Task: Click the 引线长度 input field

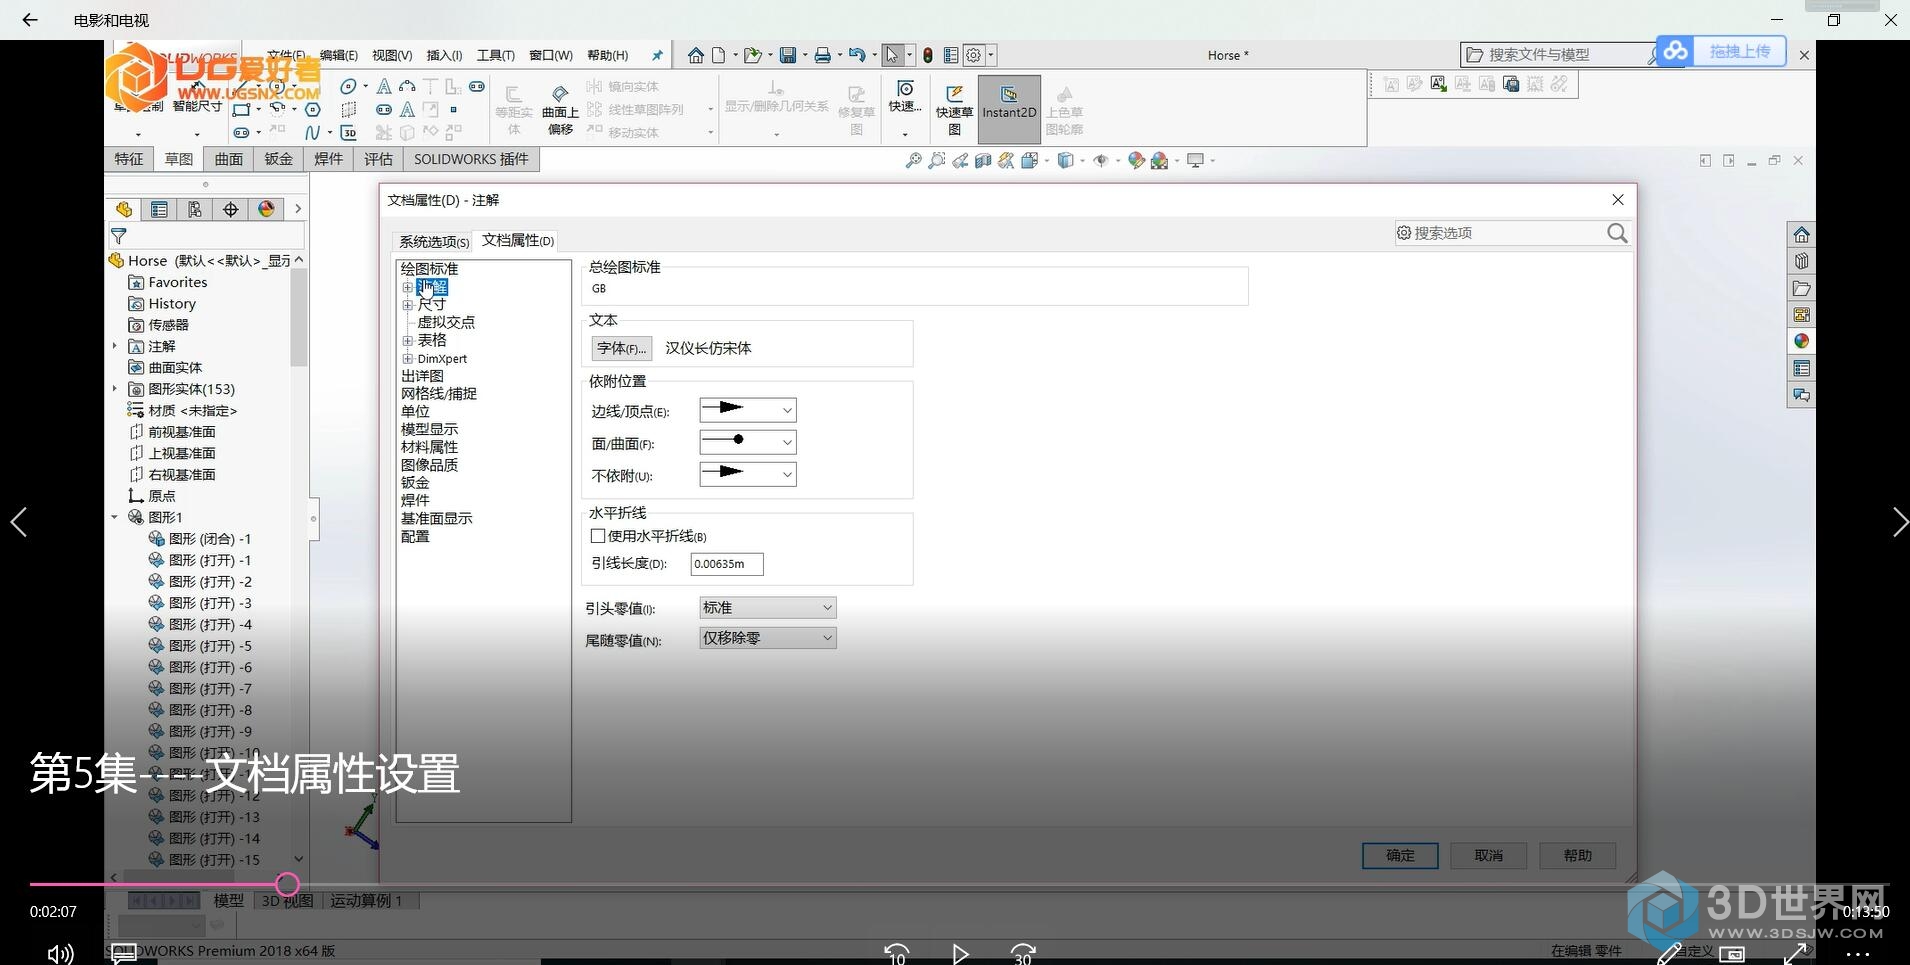Action: coord(727,564)
